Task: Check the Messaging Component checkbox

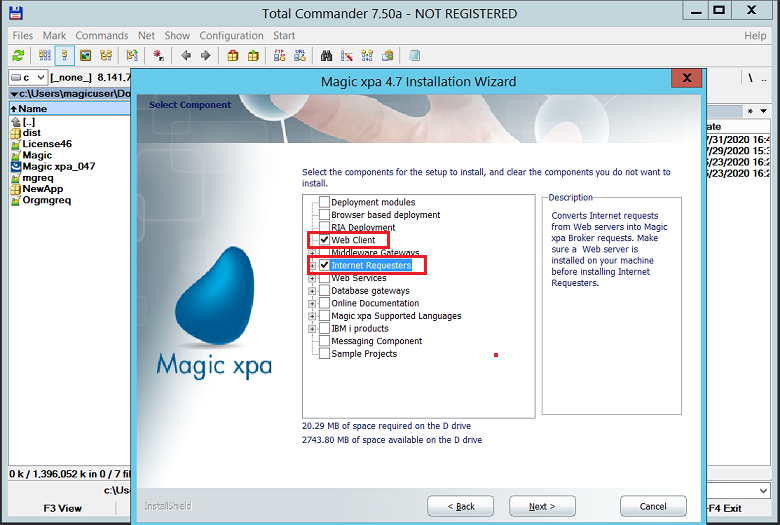Action: 324,341
